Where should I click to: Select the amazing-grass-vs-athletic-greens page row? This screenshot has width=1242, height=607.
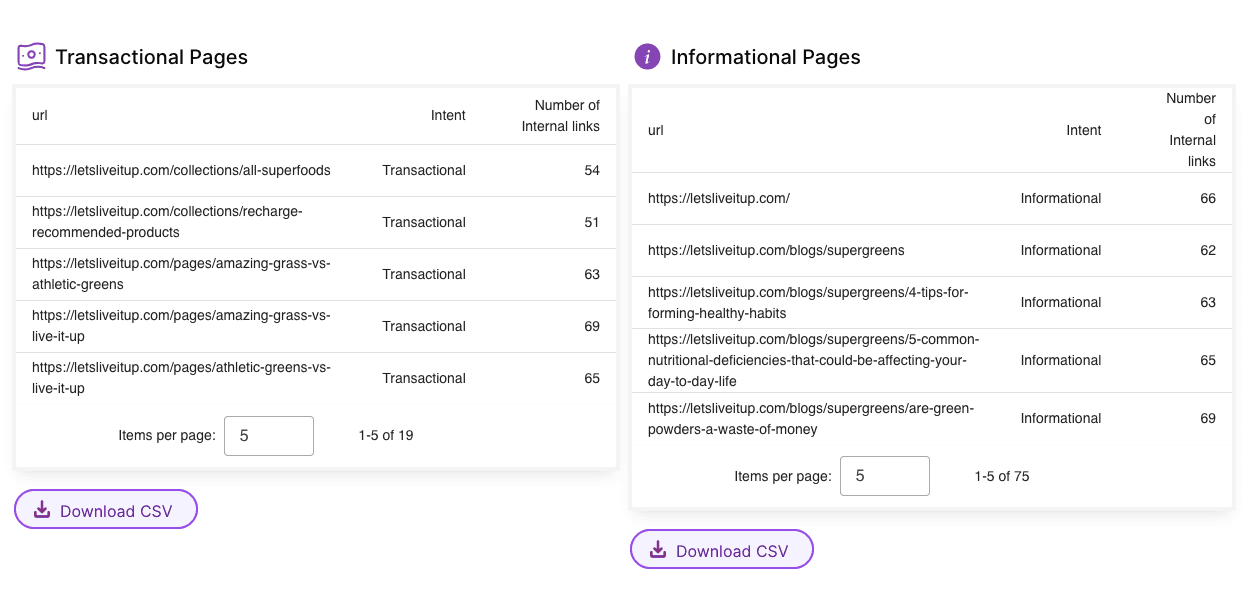(x=181, y=275)
